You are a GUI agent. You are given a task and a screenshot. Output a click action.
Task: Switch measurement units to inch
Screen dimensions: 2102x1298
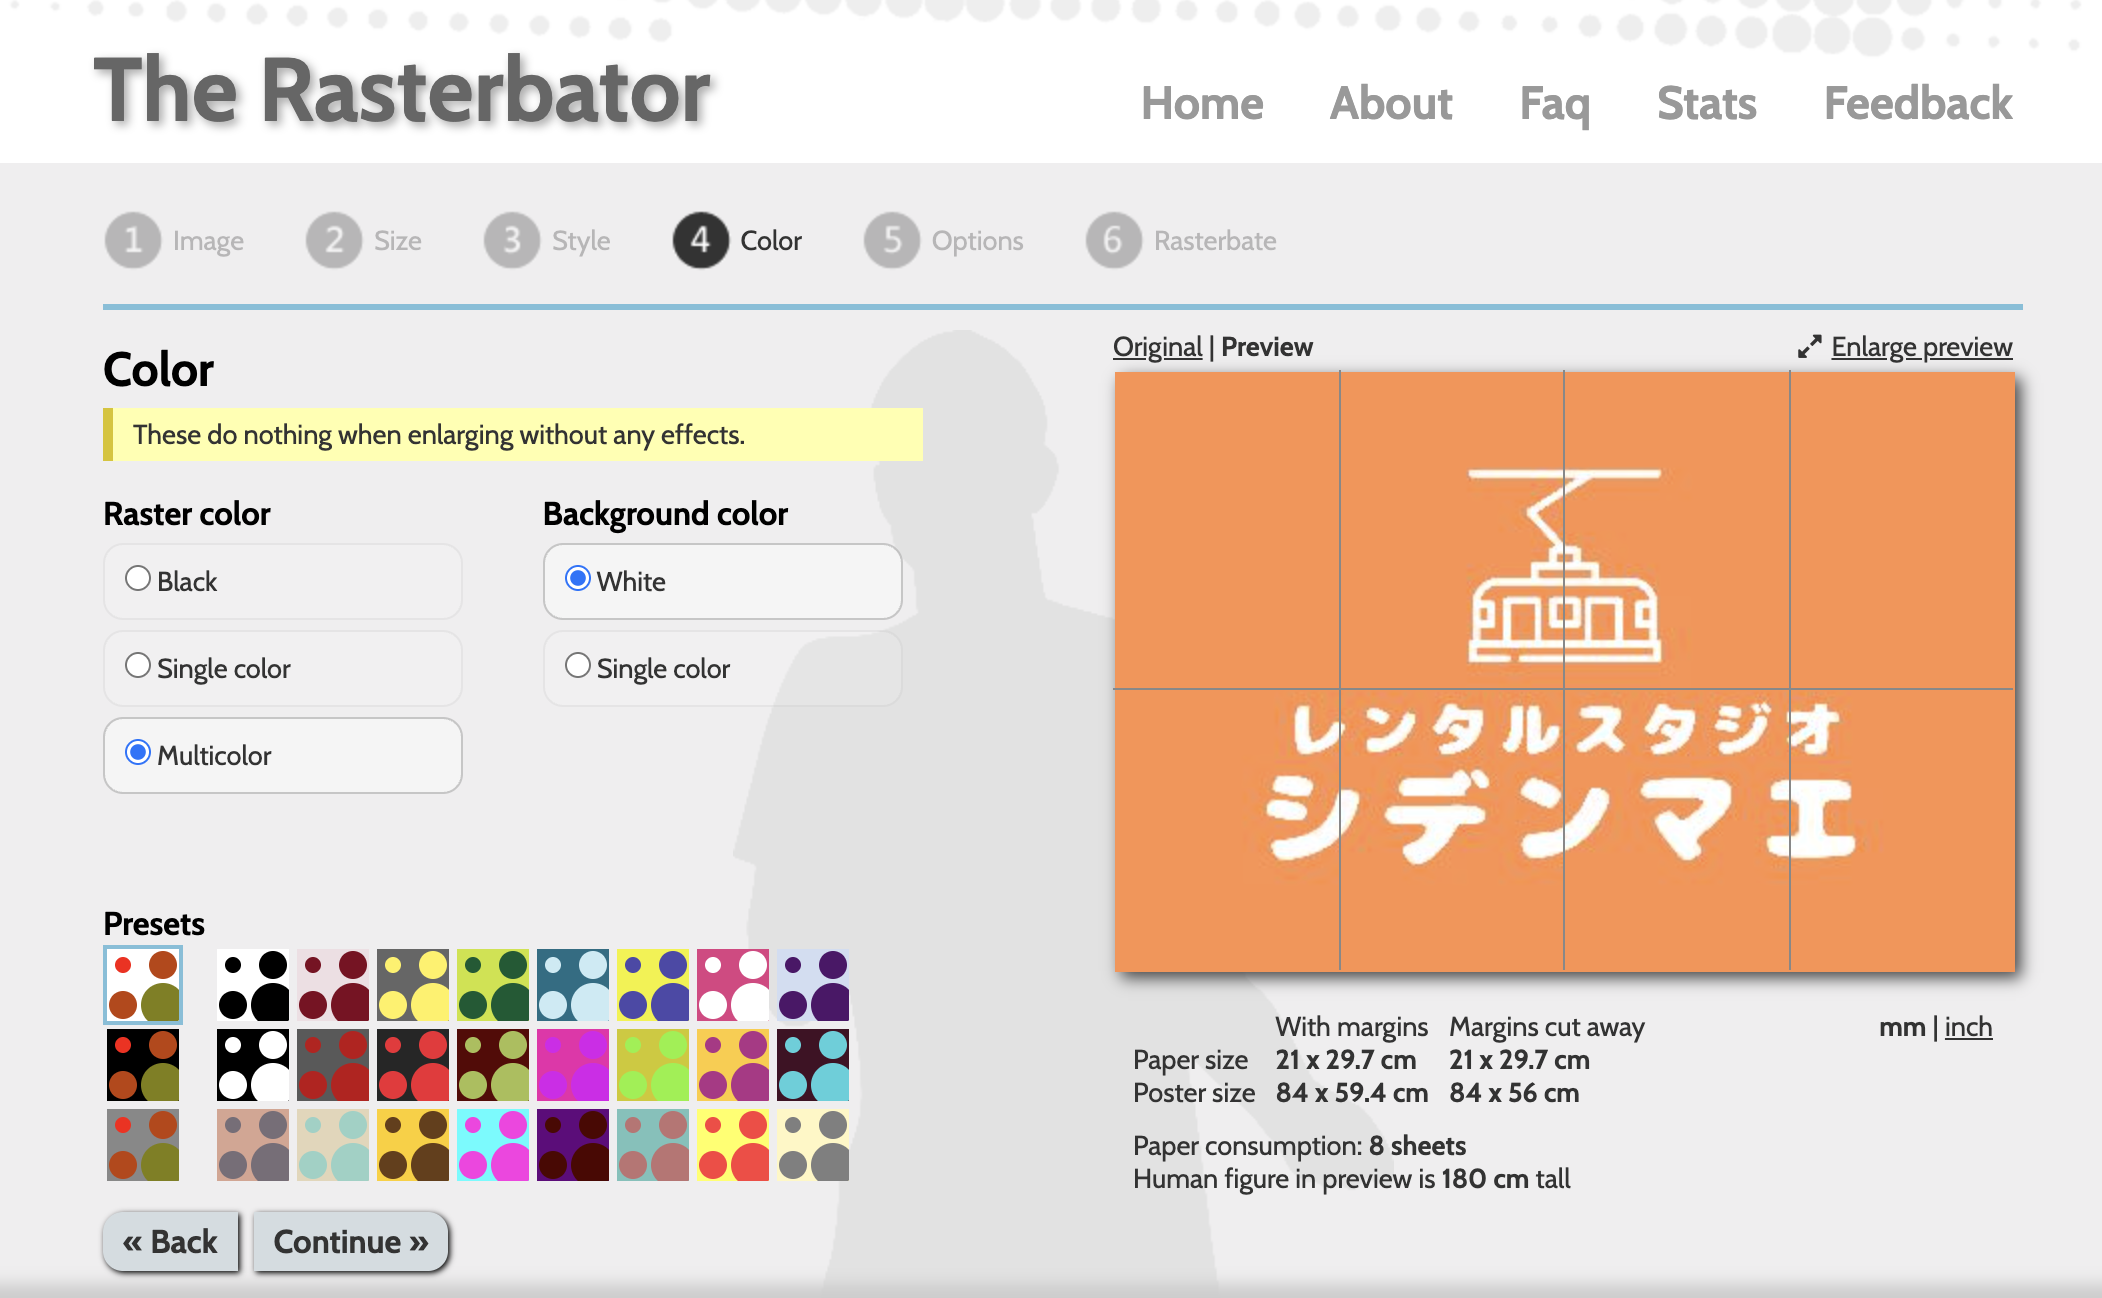point(1968,1027)
